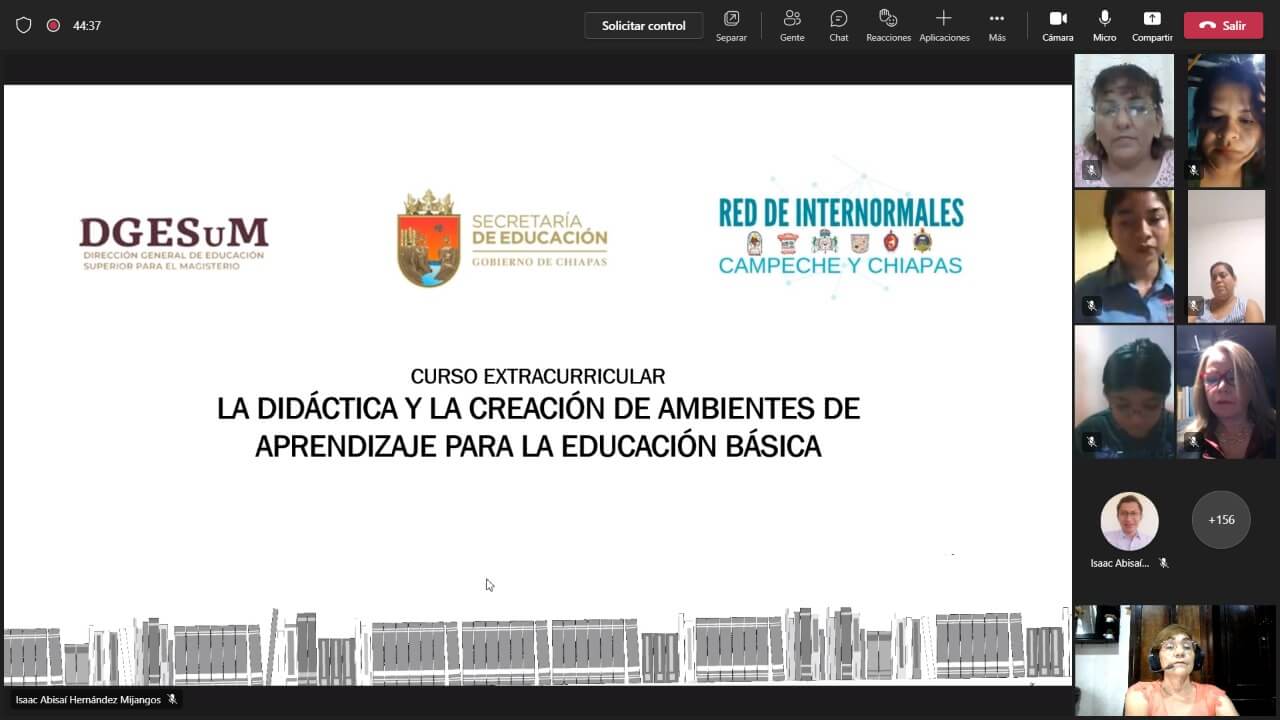Click the Aplicaciones plus icon

[943, 19]
